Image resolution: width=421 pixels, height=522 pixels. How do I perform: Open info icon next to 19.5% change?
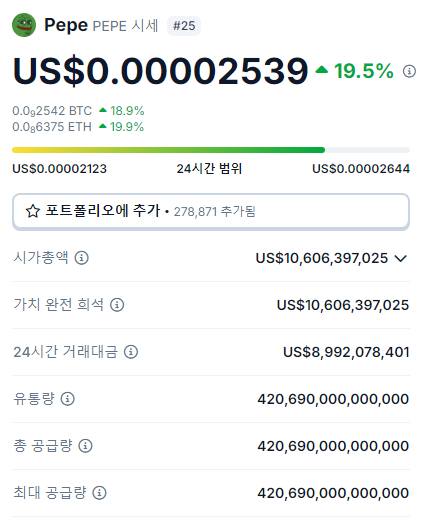click(409, 71)
